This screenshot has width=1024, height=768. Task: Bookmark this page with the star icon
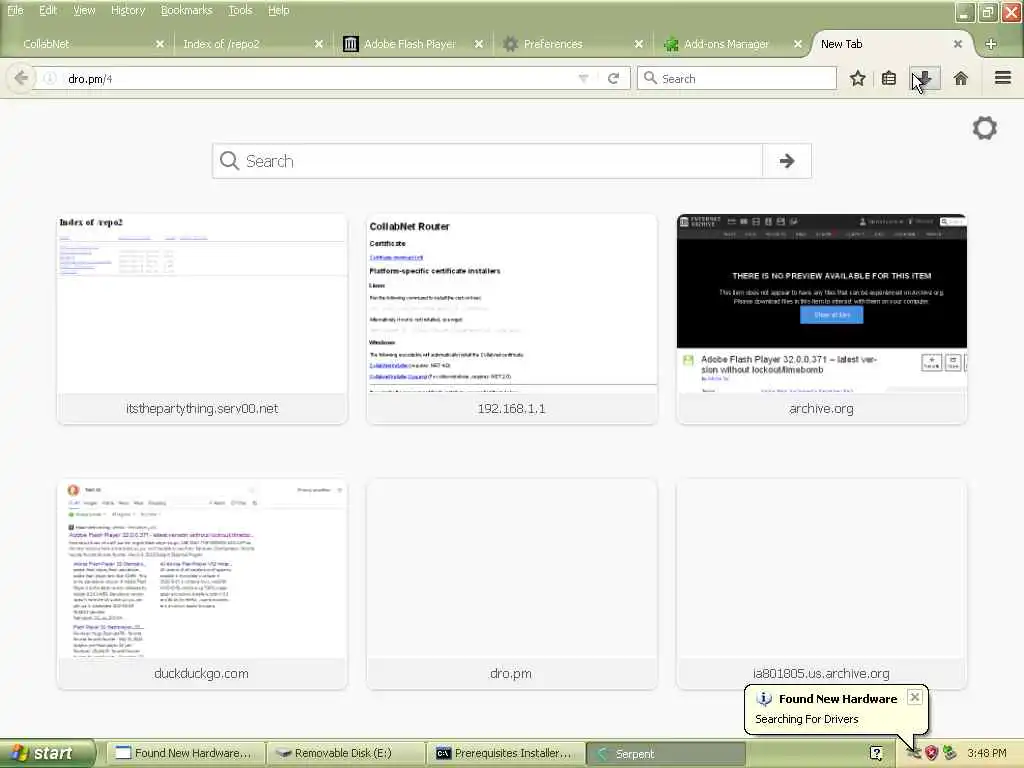tap(857, 78)
